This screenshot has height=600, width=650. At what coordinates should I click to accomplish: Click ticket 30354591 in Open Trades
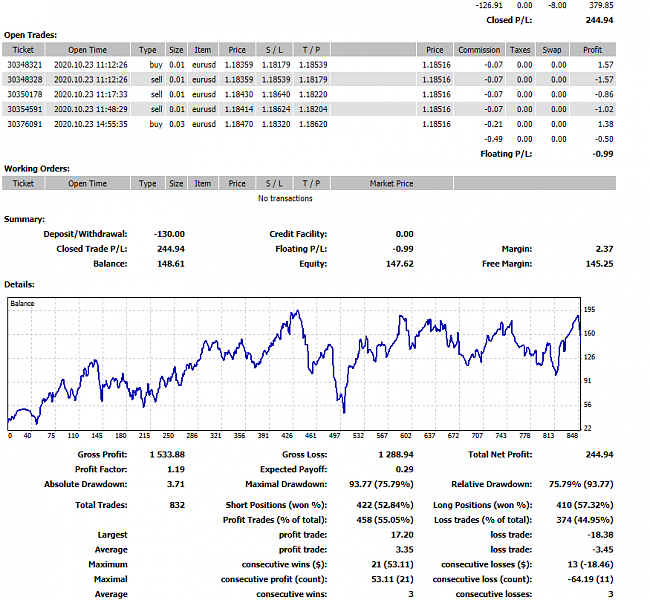(24, 109)
